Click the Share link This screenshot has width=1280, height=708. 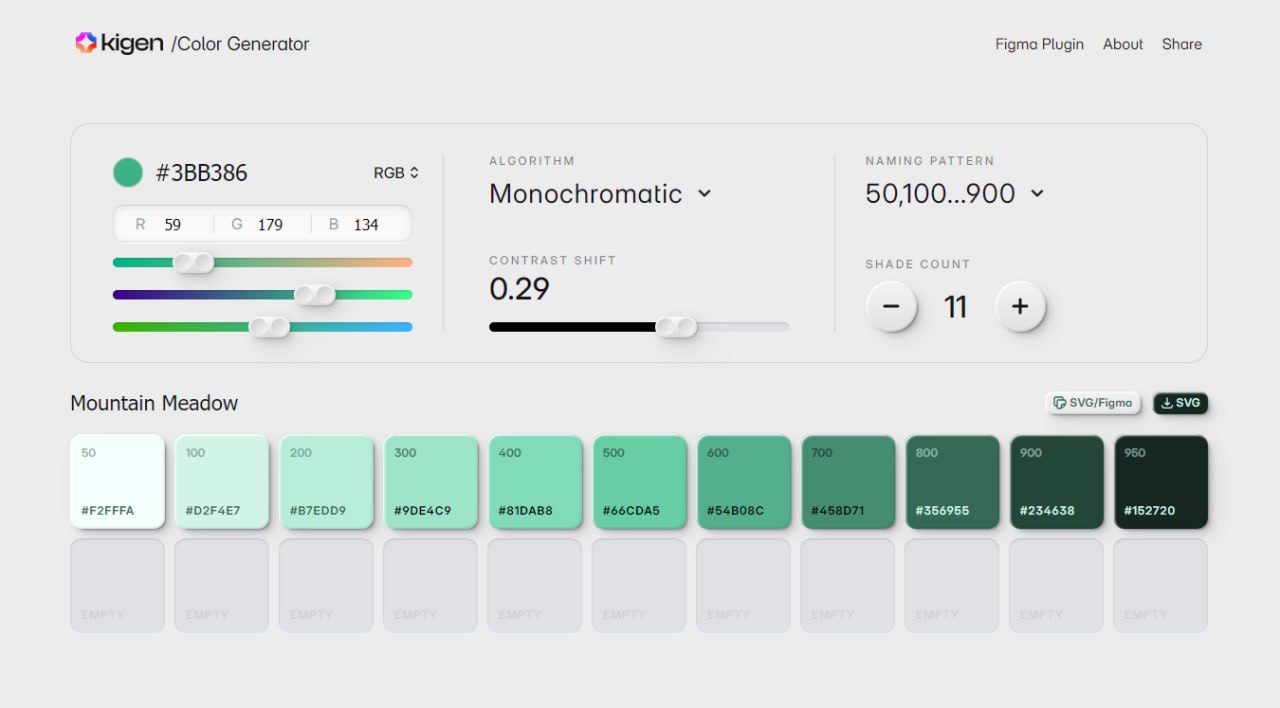coord(1181,44)
